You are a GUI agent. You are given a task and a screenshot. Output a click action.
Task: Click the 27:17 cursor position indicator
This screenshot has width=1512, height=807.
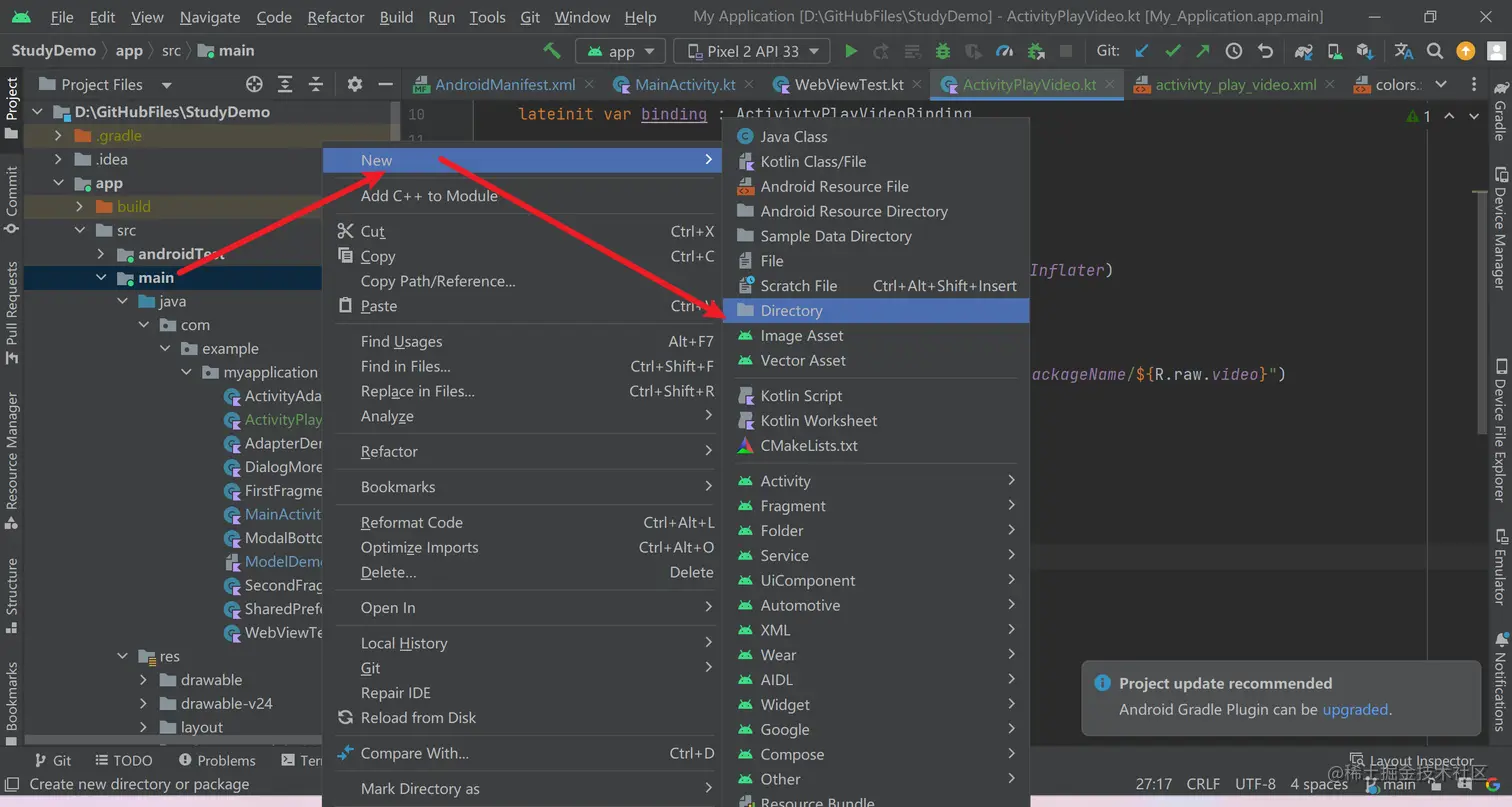click(x=1154, y=784)
